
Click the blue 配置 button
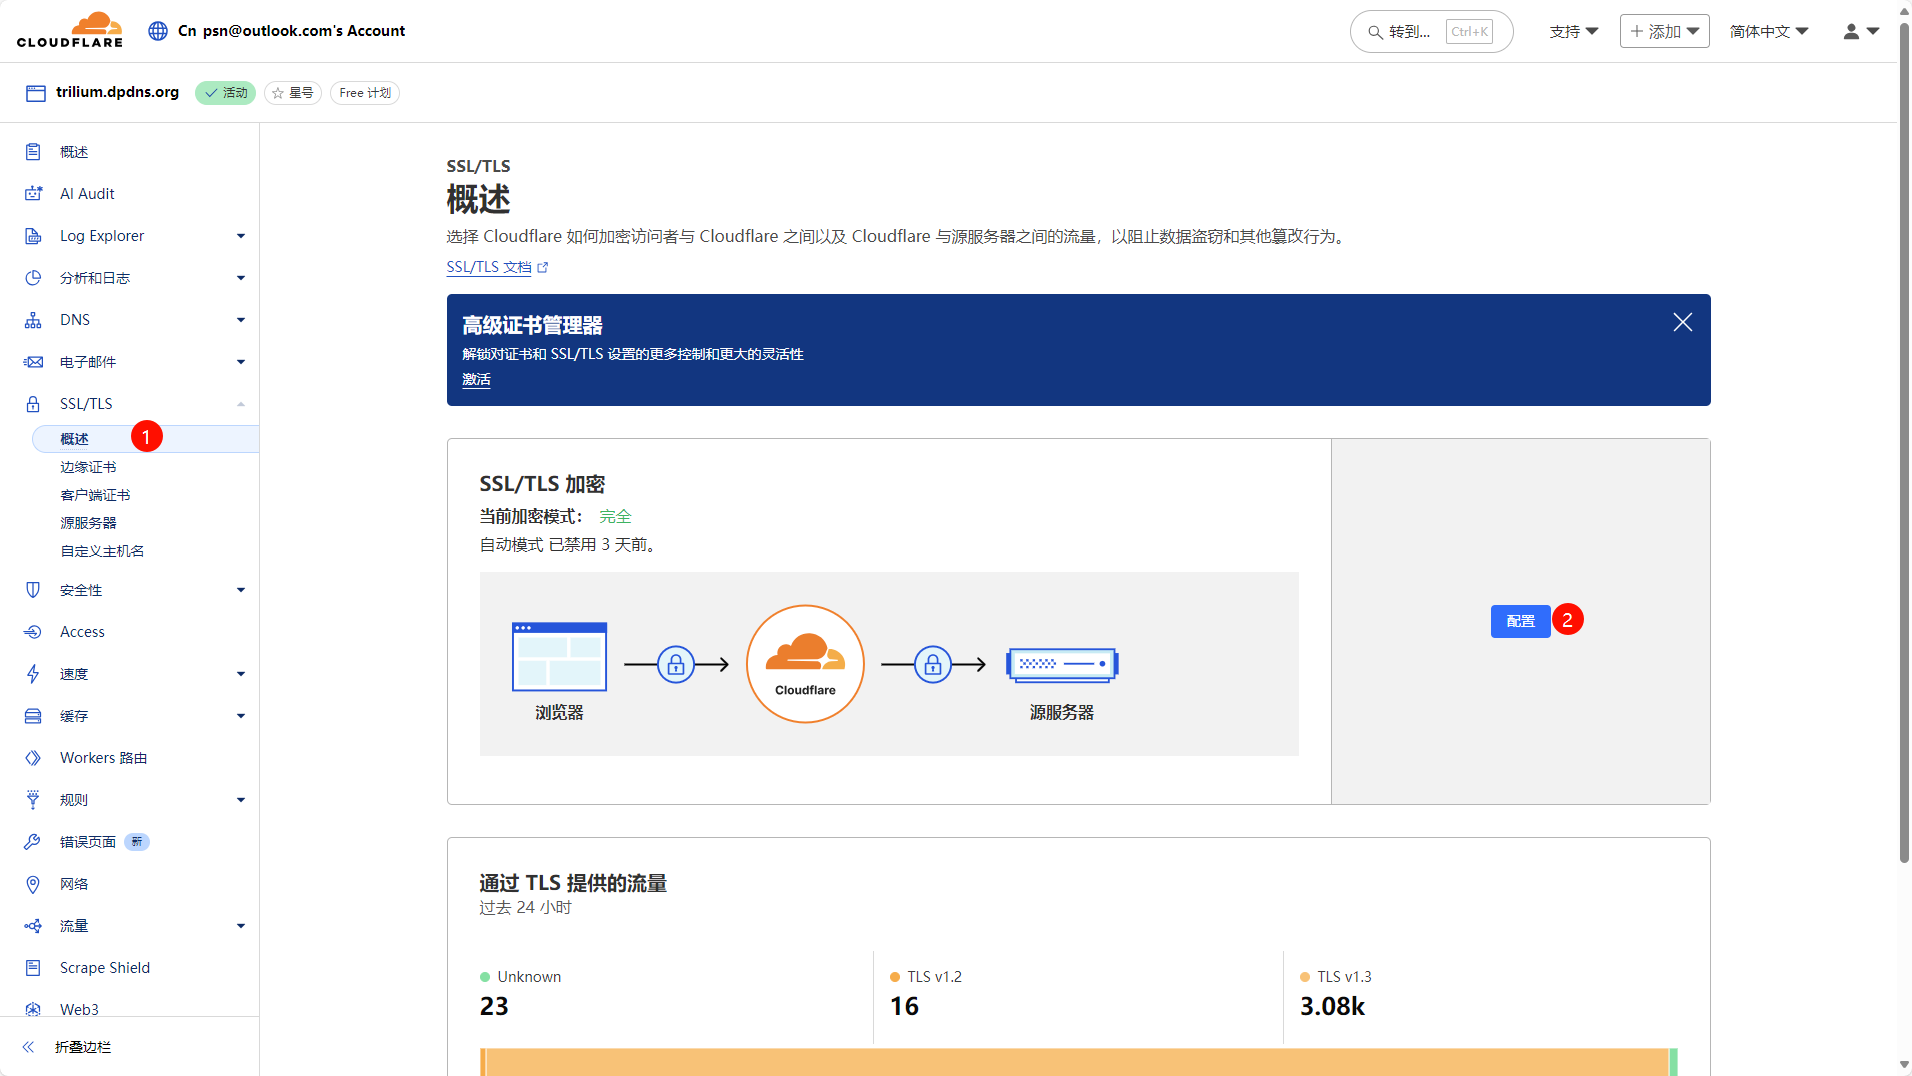[1519, 621]
